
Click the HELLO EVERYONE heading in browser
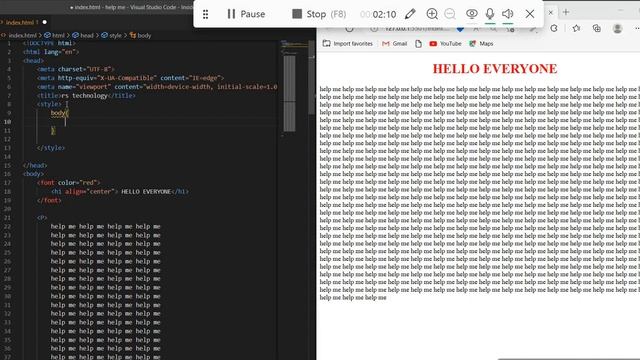[495, 69]
